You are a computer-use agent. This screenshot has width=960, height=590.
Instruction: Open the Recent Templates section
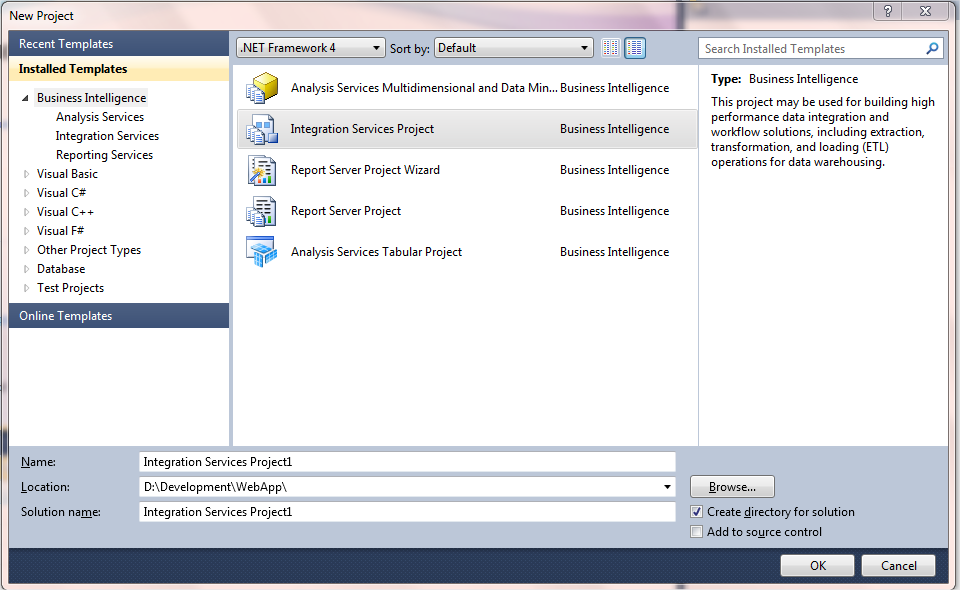(66, 44)
